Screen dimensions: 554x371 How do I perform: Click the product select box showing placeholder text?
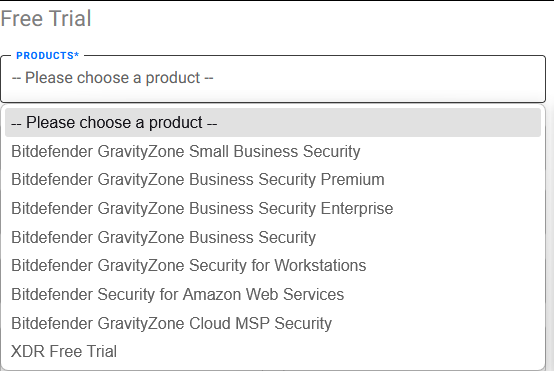(273, 79)
